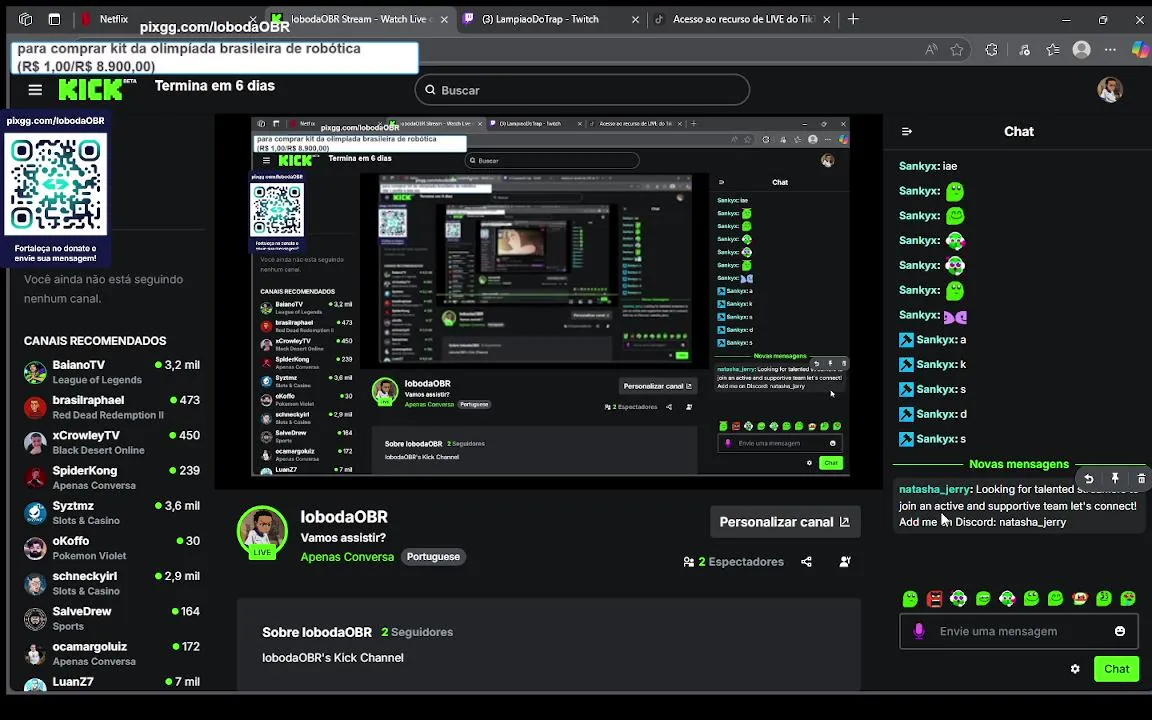
Task: Open Pokemon Violet category under oKoffo
Action: pyautogui.click(x=90, y=556)
